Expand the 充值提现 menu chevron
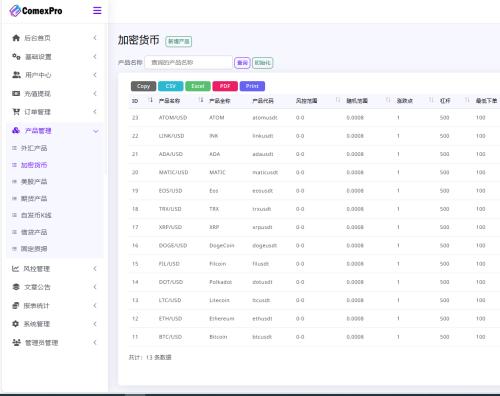Screen dimensions: 500x396 tap(95, 94)
